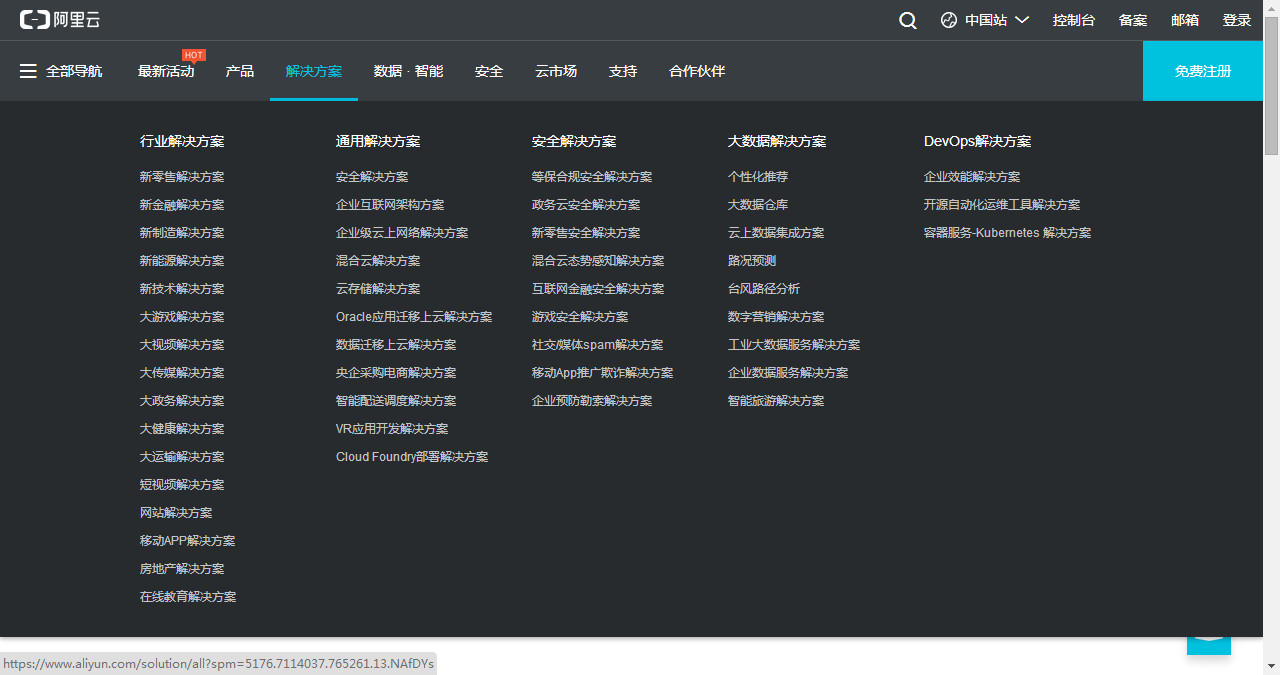The height and width of the screenshot is (675, 1280).
Task: Open 混合云解决方案
Action: (378, 261)
